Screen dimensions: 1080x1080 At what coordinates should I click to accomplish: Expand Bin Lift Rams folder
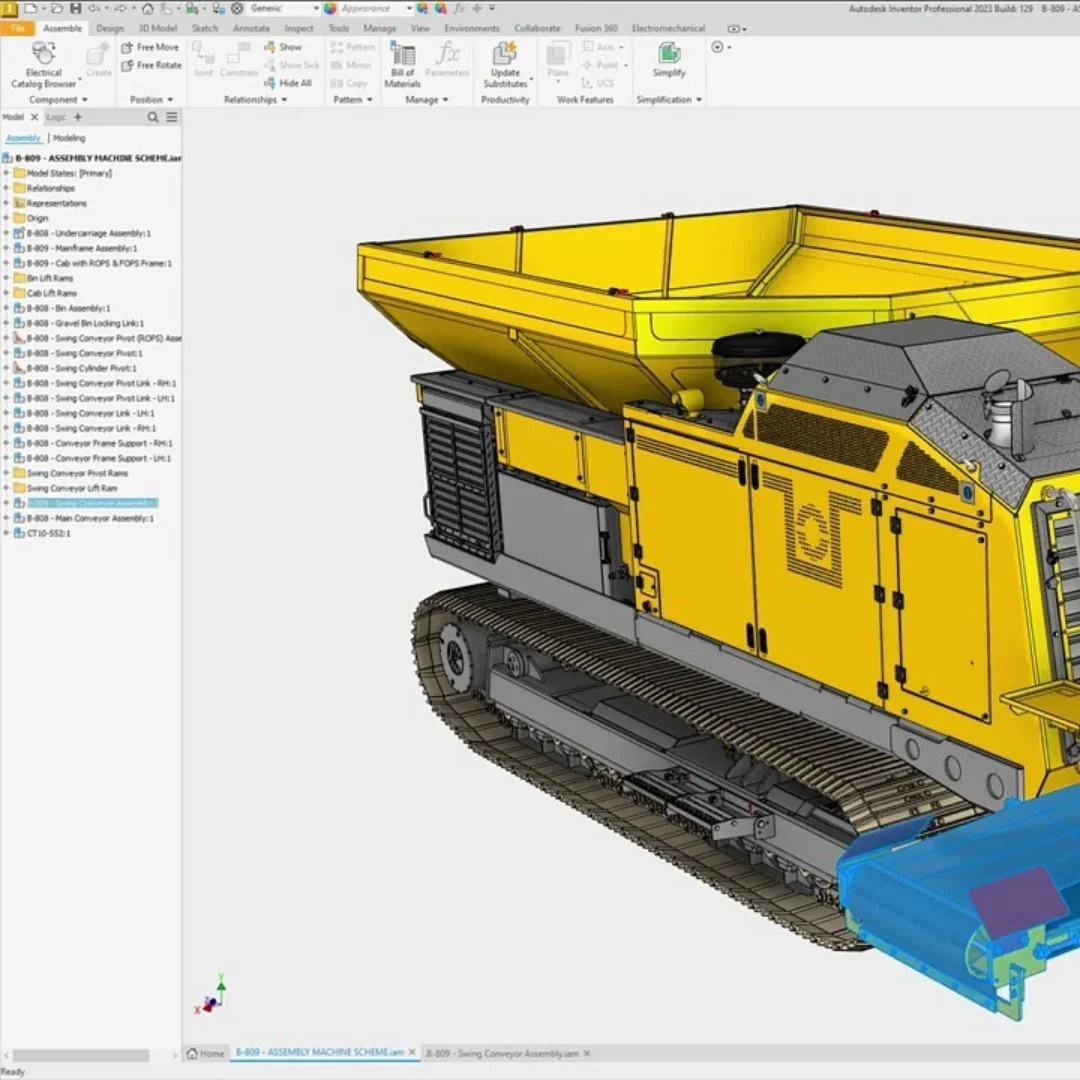point(6,278)
